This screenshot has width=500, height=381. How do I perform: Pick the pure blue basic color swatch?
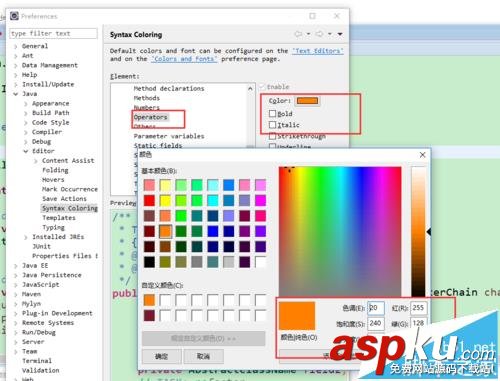point(212,231)
